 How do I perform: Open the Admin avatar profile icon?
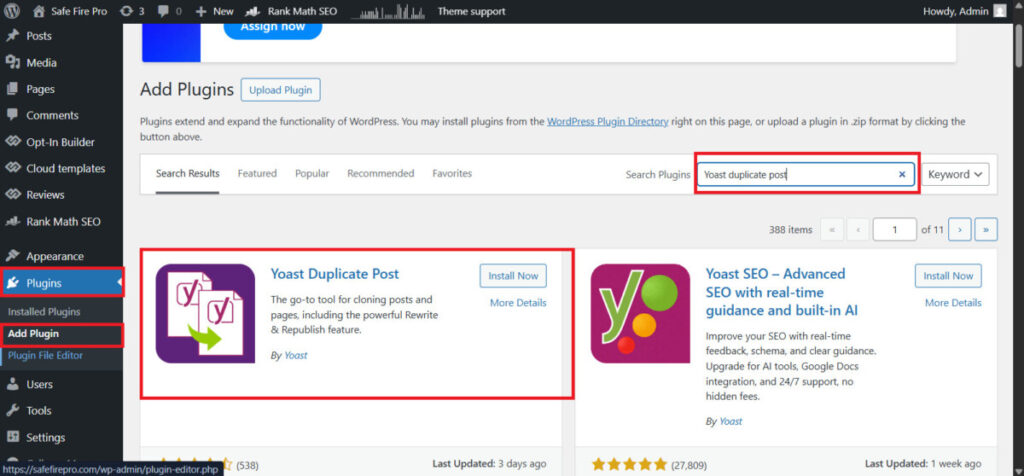click(x=1000, y=11)
